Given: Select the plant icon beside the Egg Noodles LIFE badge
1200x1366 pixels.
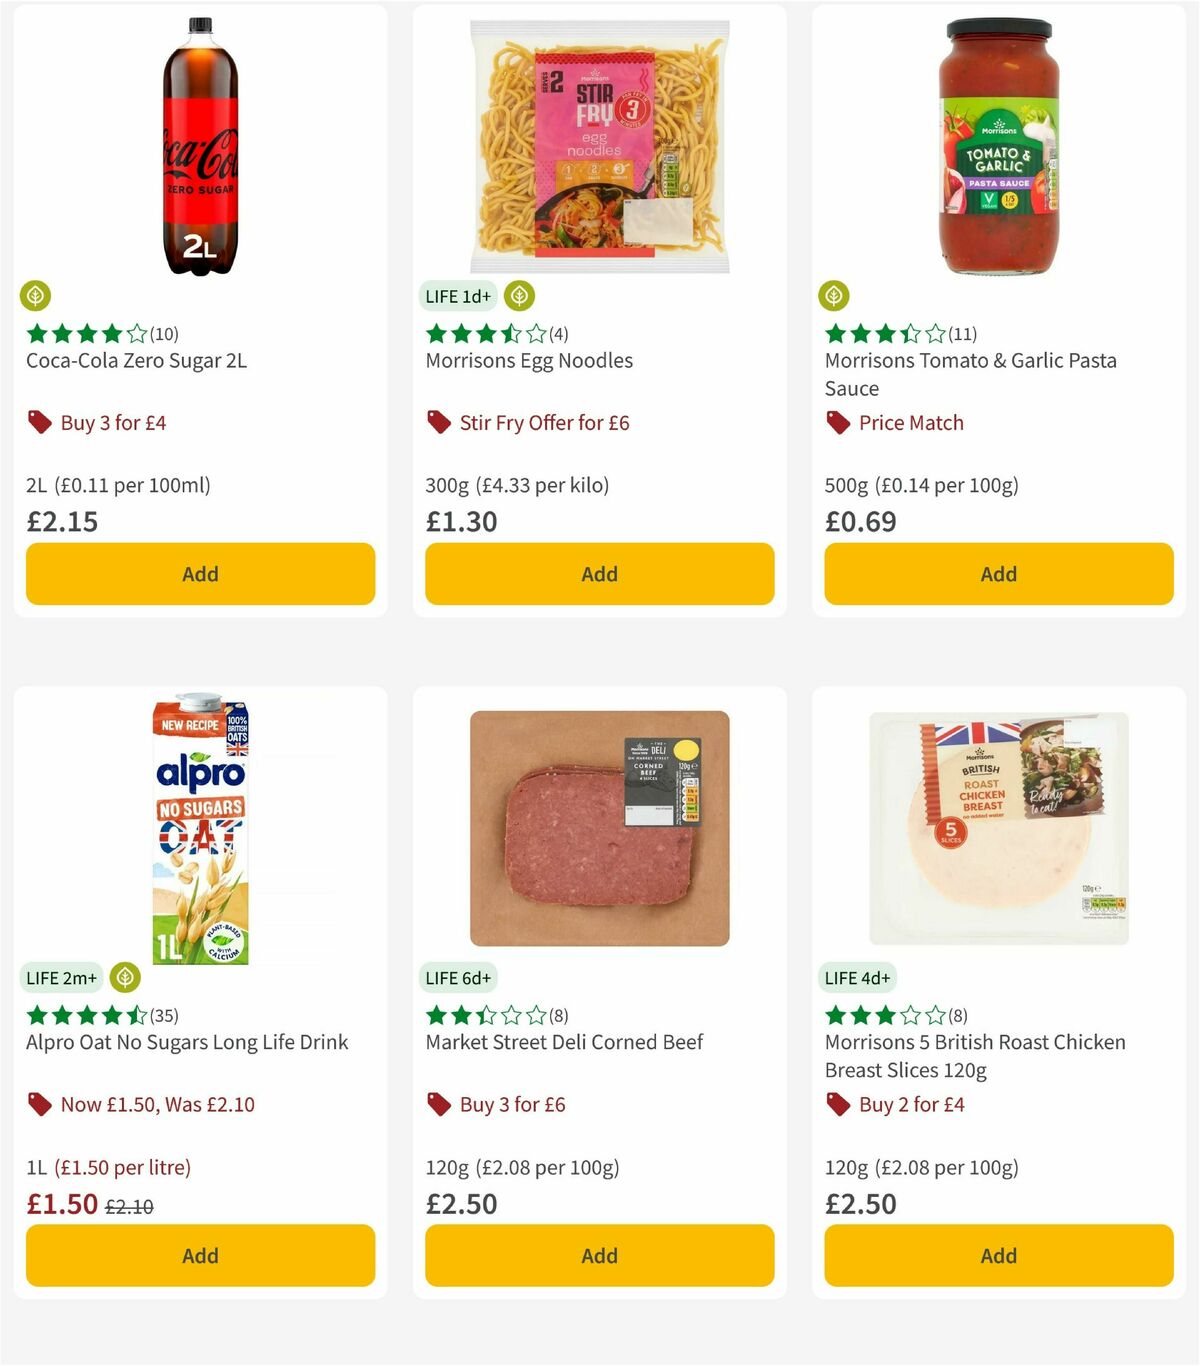Looking at the screenshot, I should tap(519, 295).
